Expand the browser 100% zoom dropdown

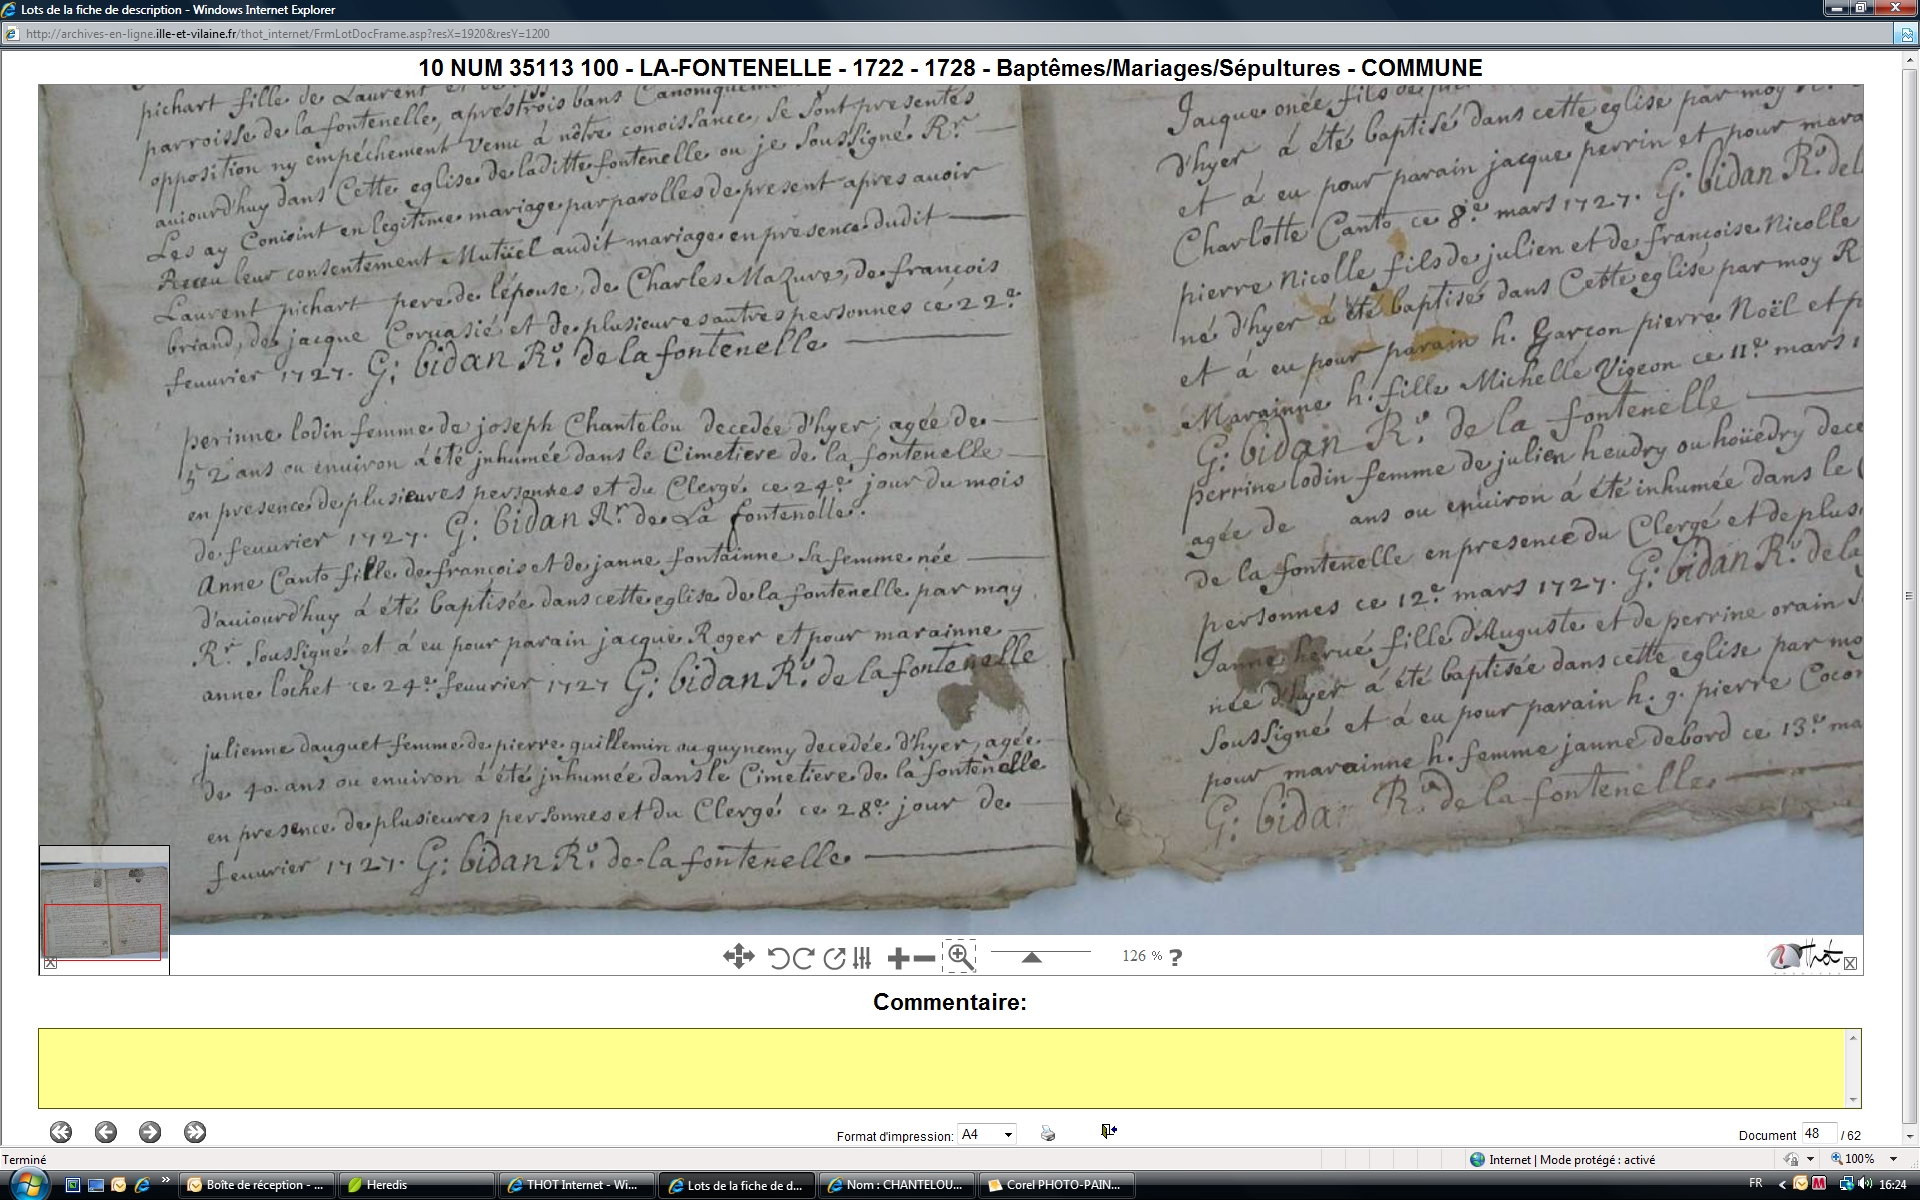pyautogui.click(x=1893, y=1159)
